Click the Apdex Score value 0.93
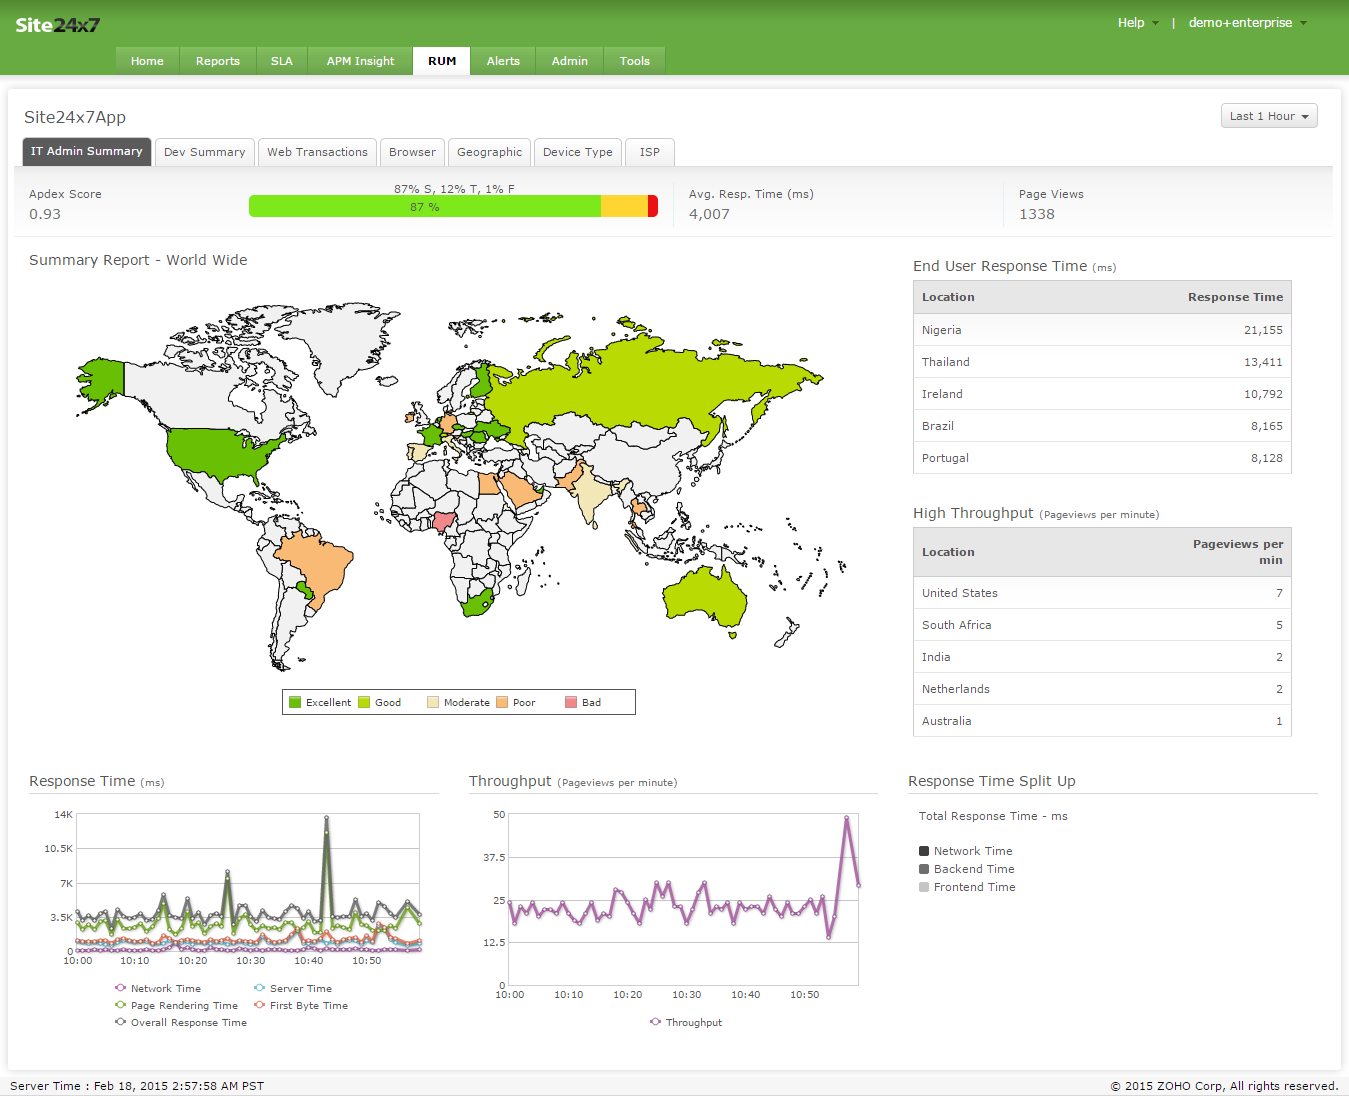Screen dimensions: 1349x1096 (x=45, y=214)
